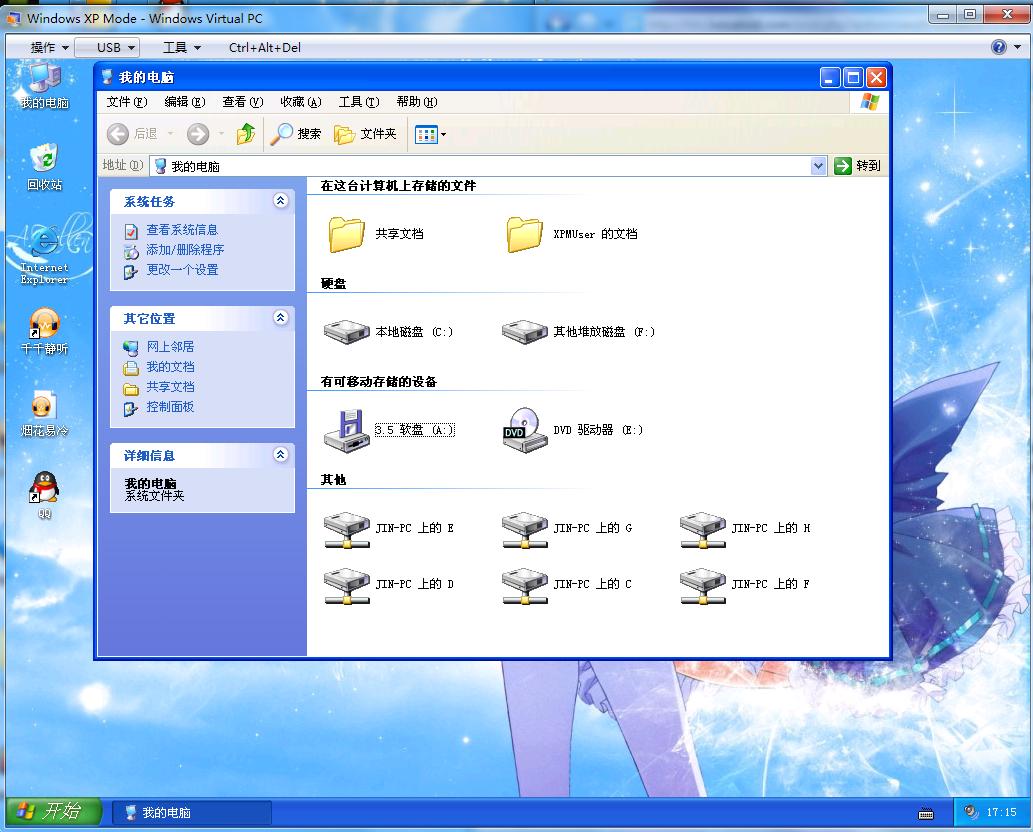This screenshot has width=1033, height=832.
Task: Open the 共享文档 folder icon
Action: [x=346, y=235]
